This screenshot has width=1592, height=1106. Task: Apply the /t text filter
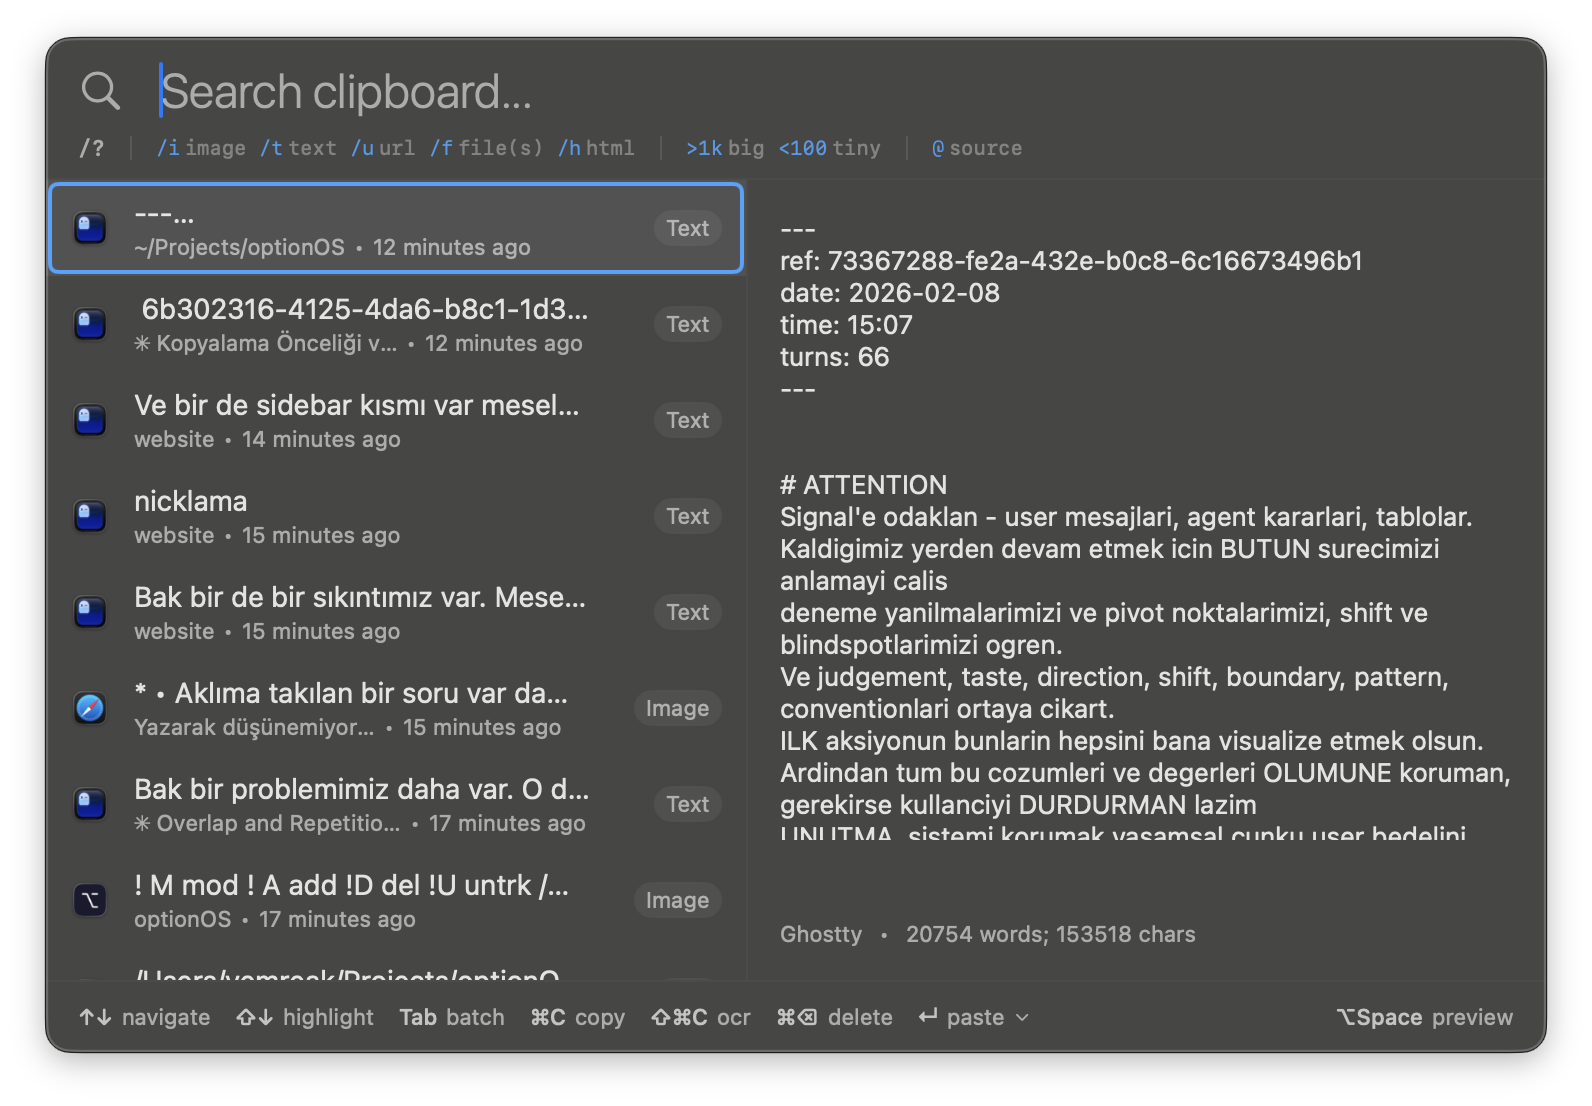pyautogui.click(x=298, y=148)
